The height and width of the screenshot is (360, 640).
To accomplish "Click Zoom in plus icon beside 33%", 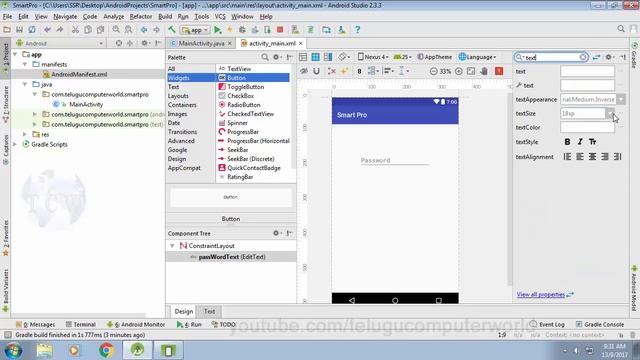I will [x=459, y=71].
